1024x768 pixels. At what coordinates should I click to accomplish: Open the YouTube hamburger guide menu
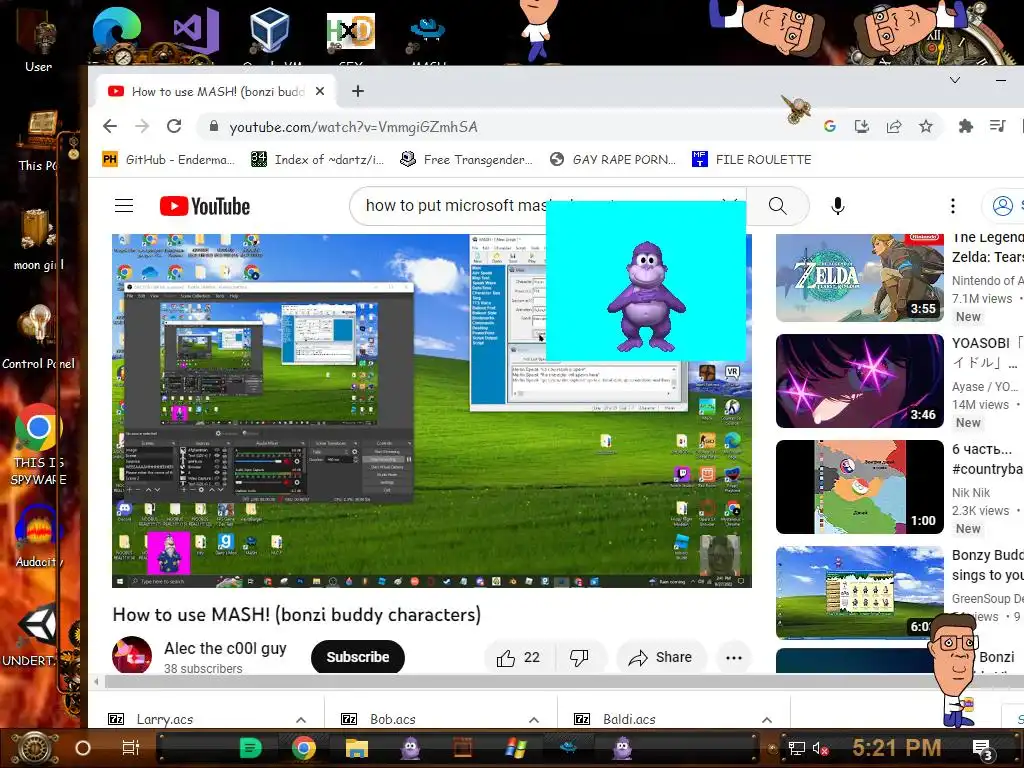point(124,206)
